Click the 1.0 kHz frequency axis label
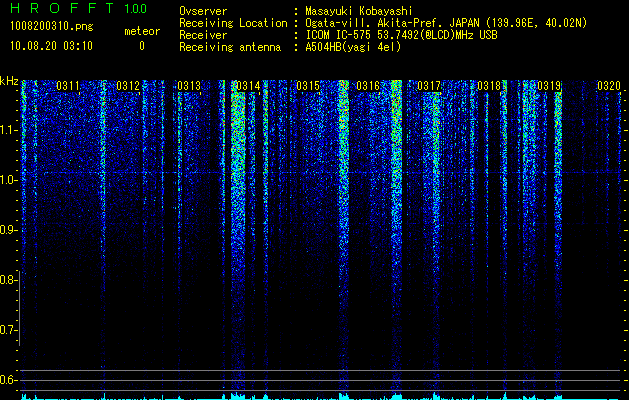Viewport: 629px width, 400px height. (8, 180)
